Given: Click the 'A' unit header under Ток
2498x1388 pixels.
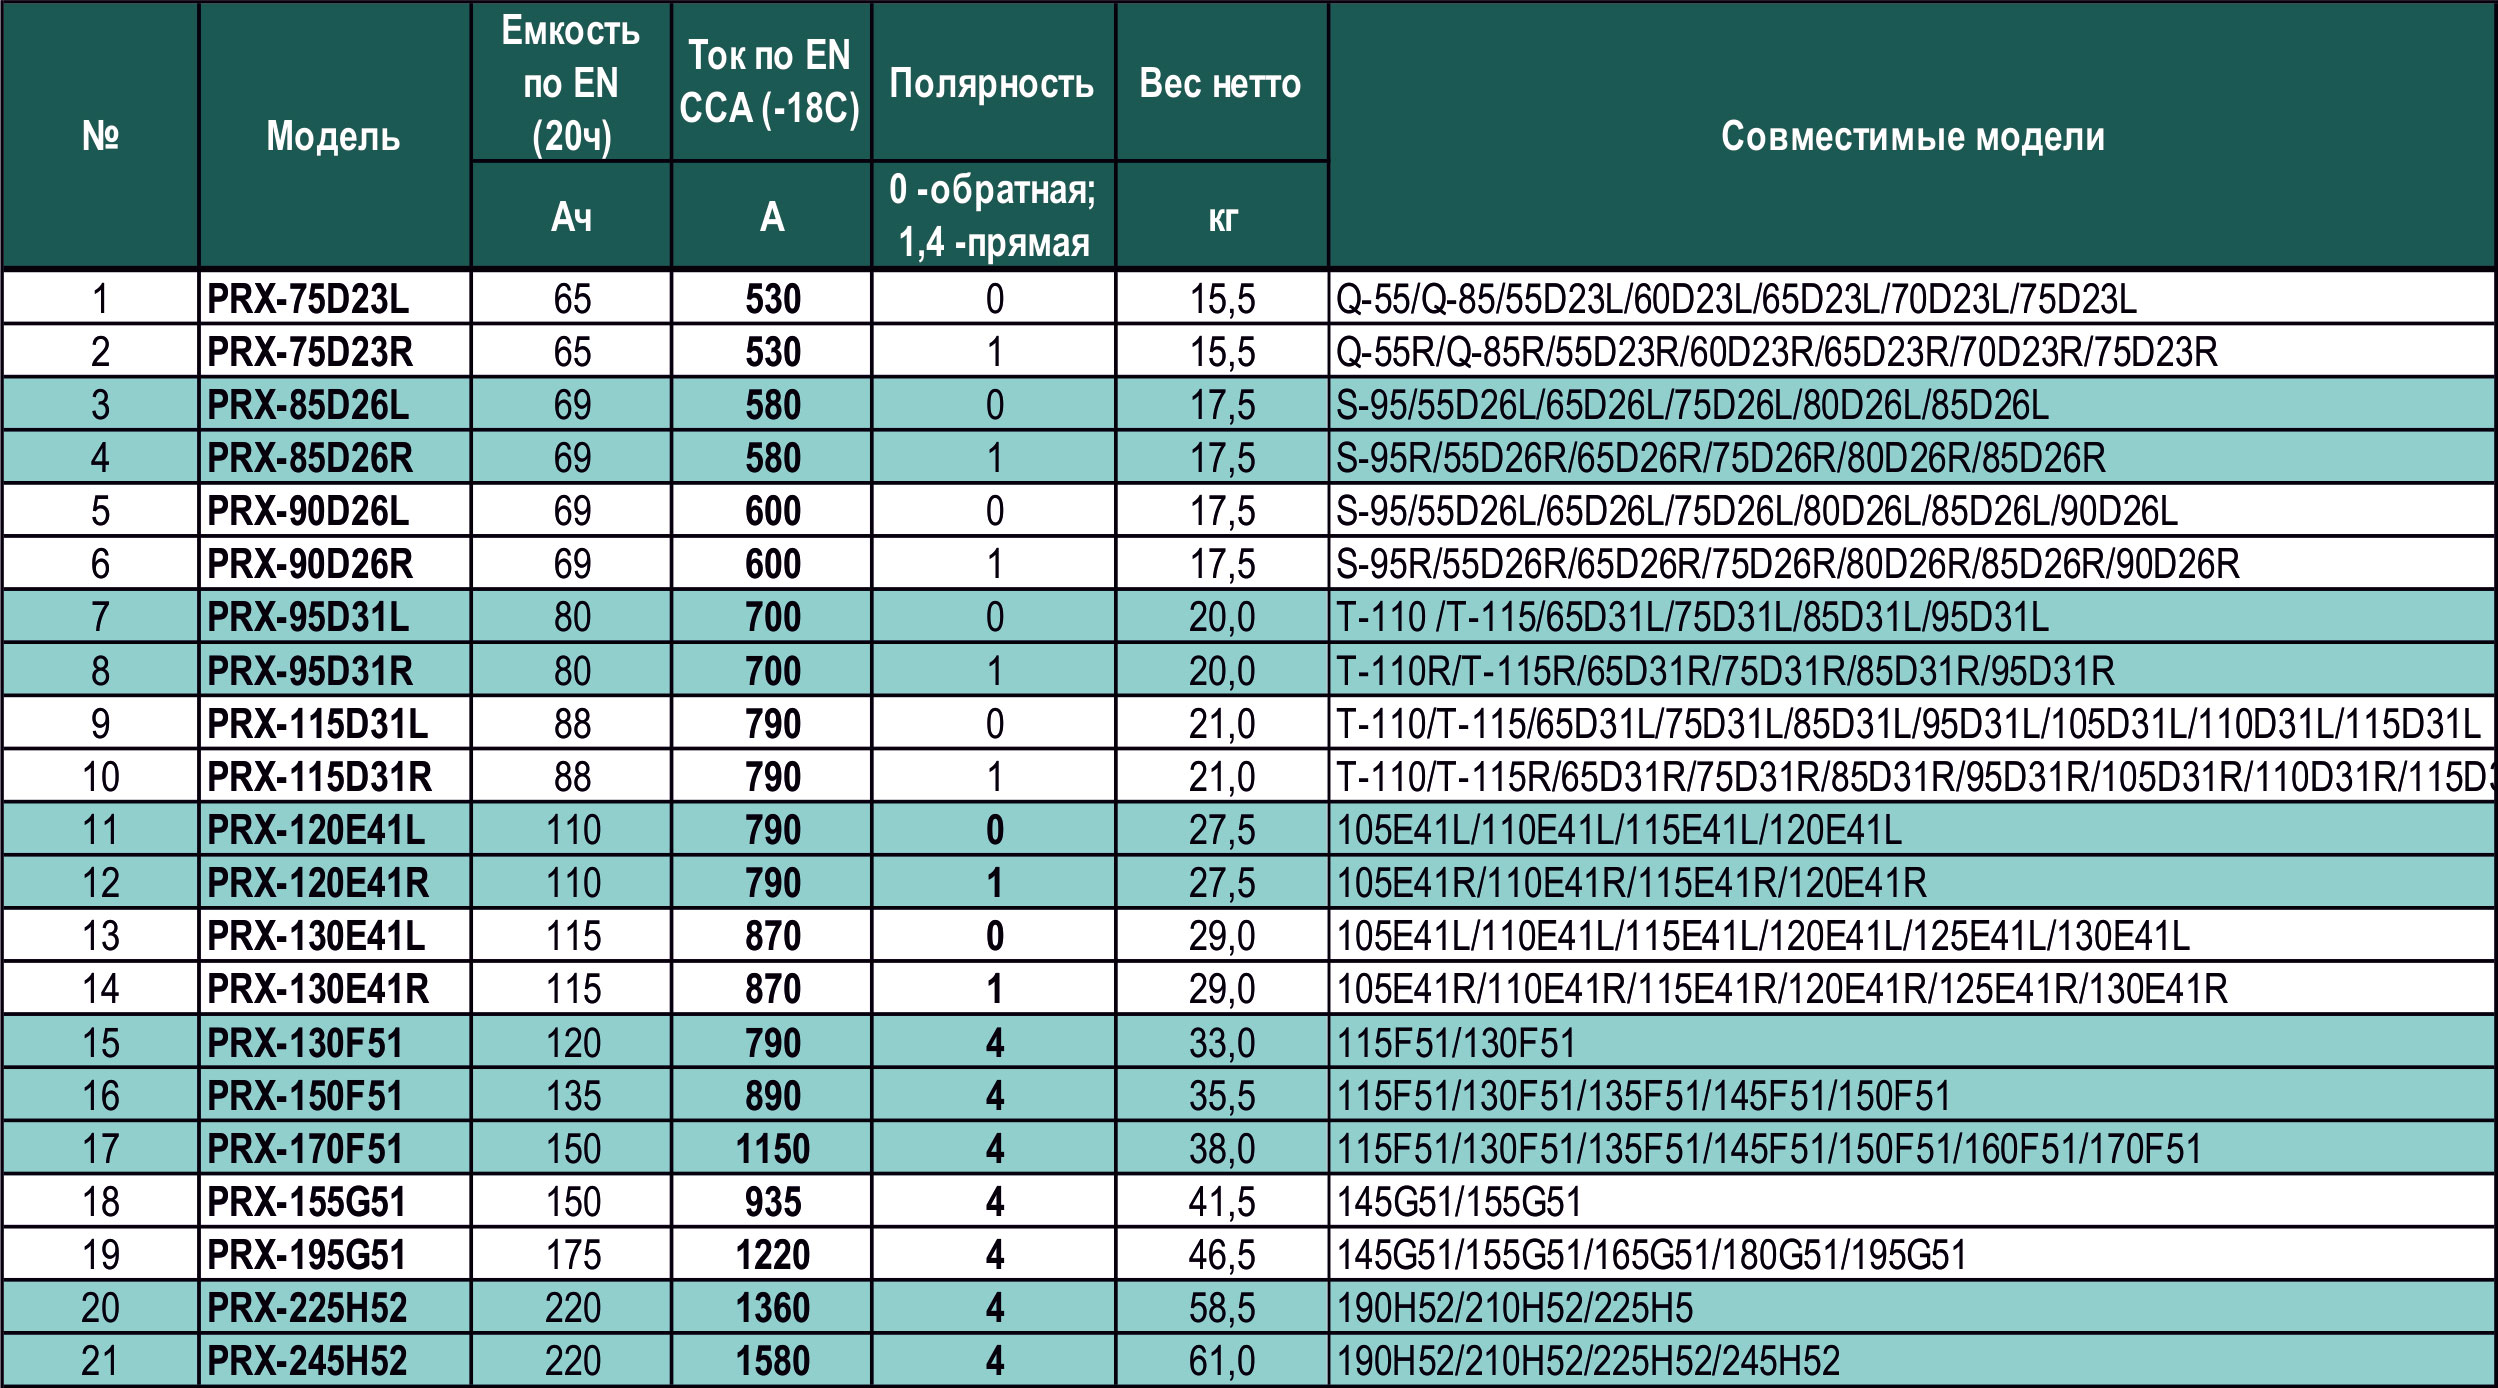Looking at the screenshot, I should (771, 215).
